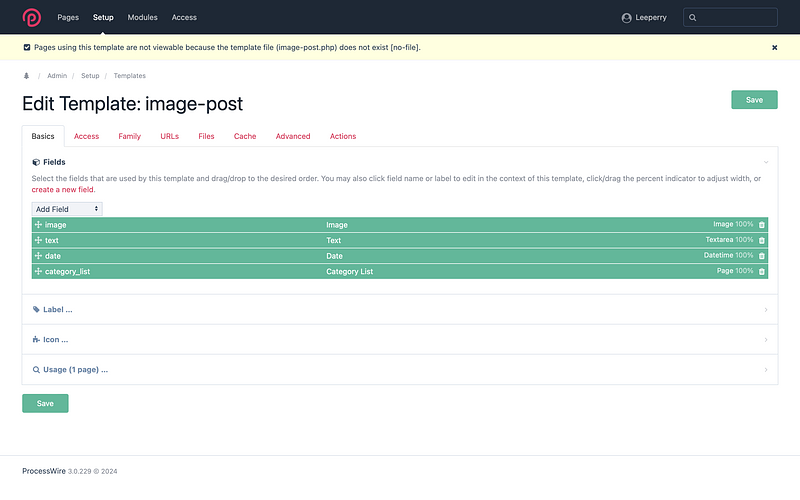Click the ProcessWire logo icon

click(32, 17)
